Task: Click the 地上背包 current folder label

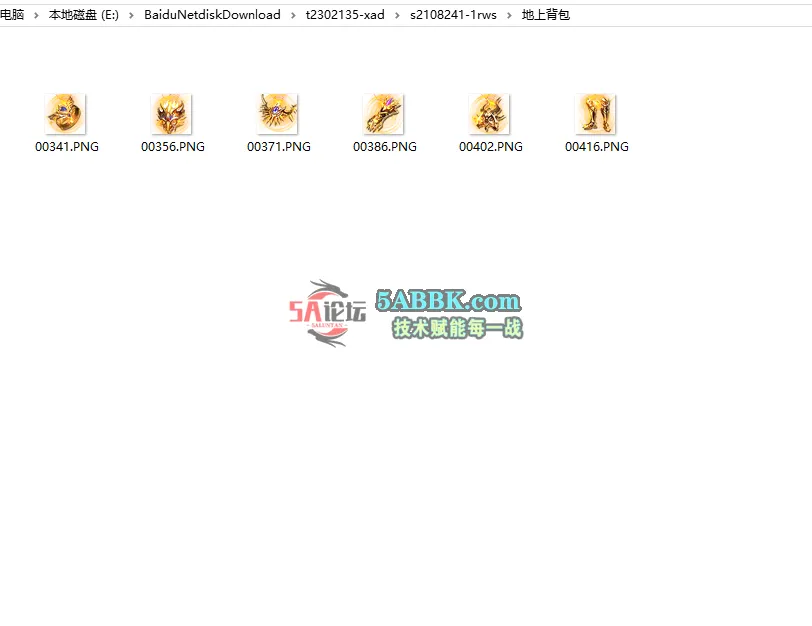Action: [544, 15]
